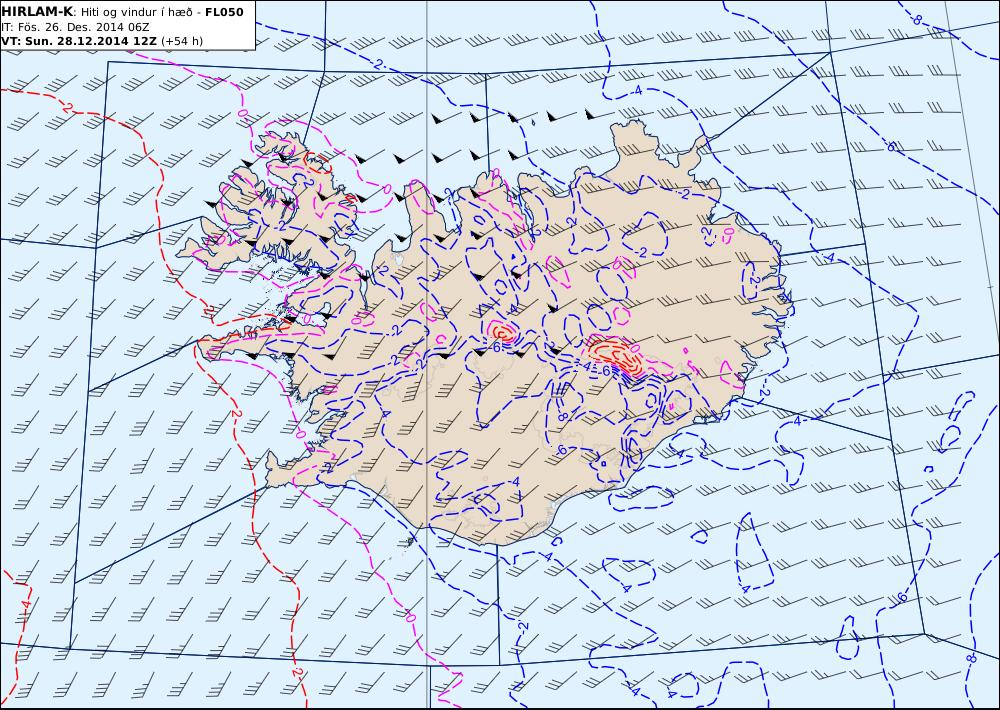This screenshot has height=710, width=1000.
Task: Click the red "4" contour label
Action: pyautogui.click(x=26, y=603)
